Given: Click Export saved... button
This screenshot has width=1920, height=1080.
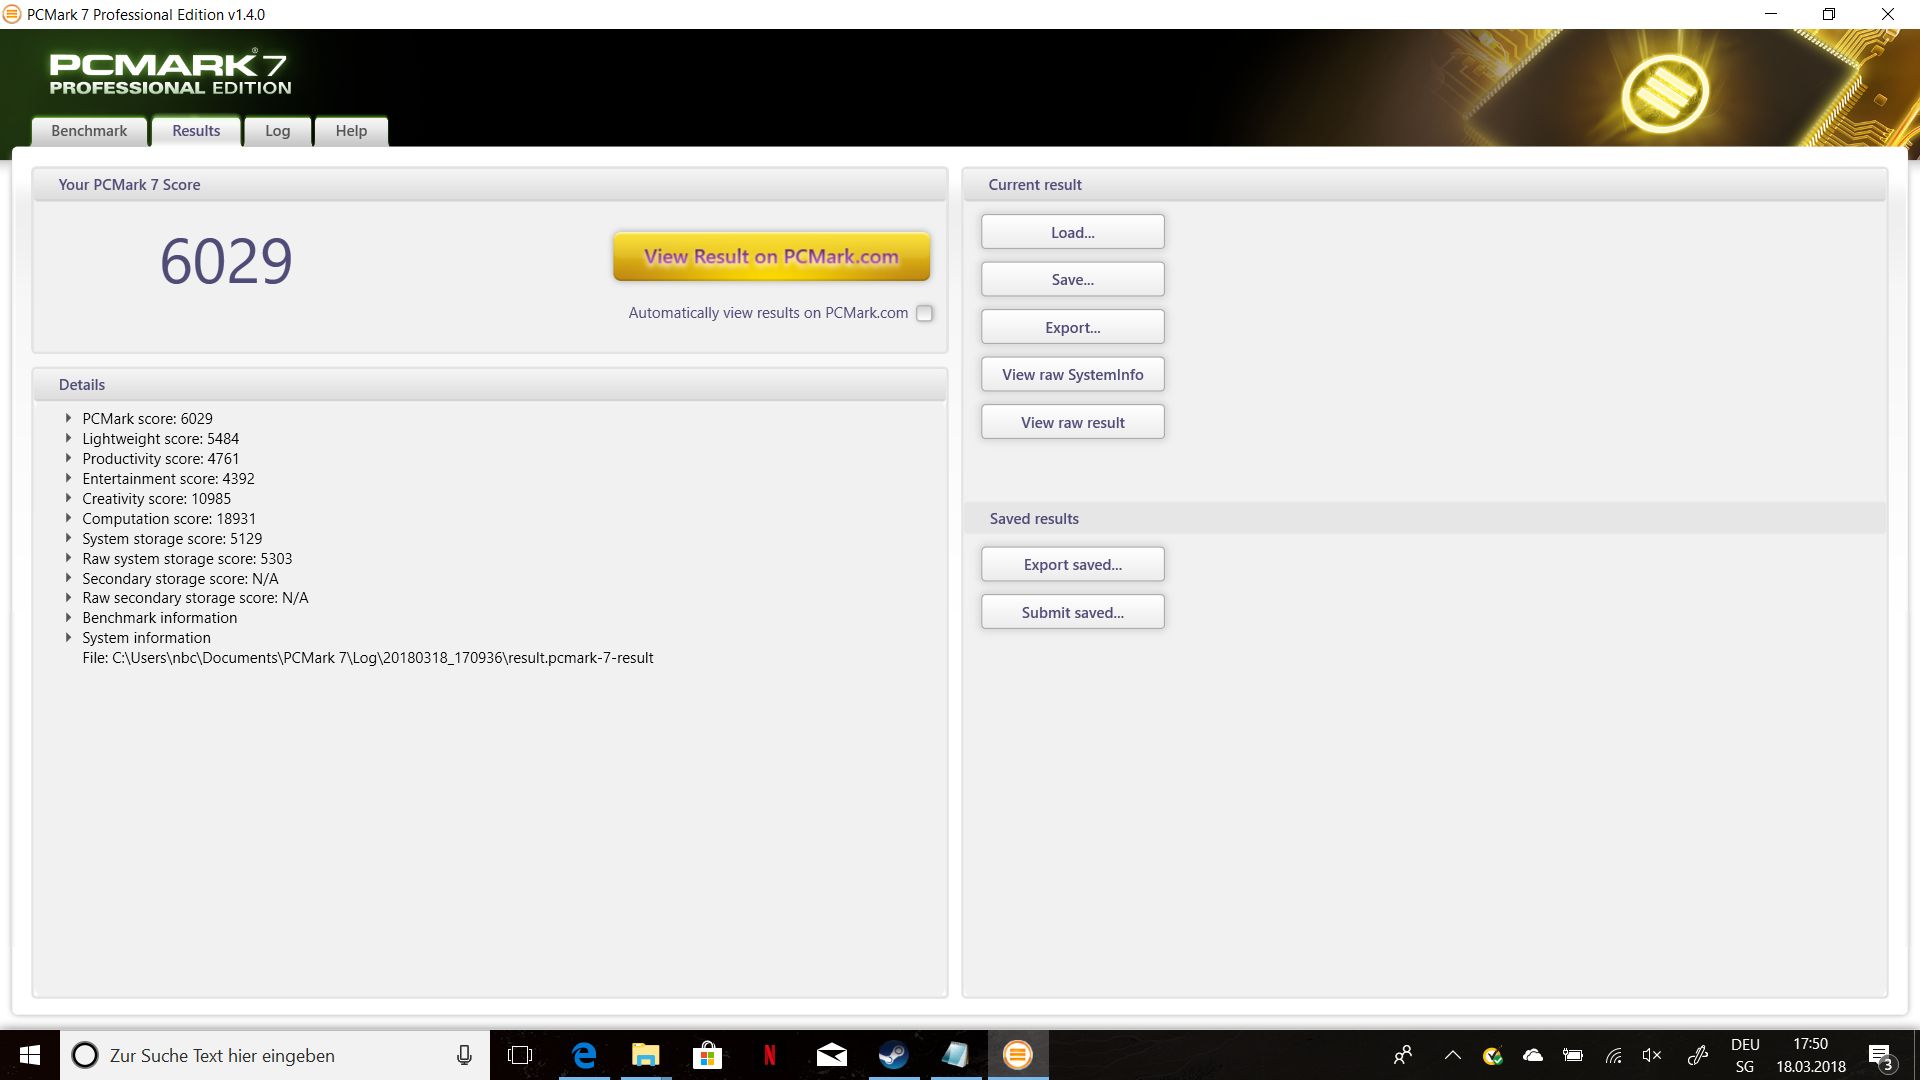Looking at the screenshot, I should pyautogui.click(x=1072, y=564).
